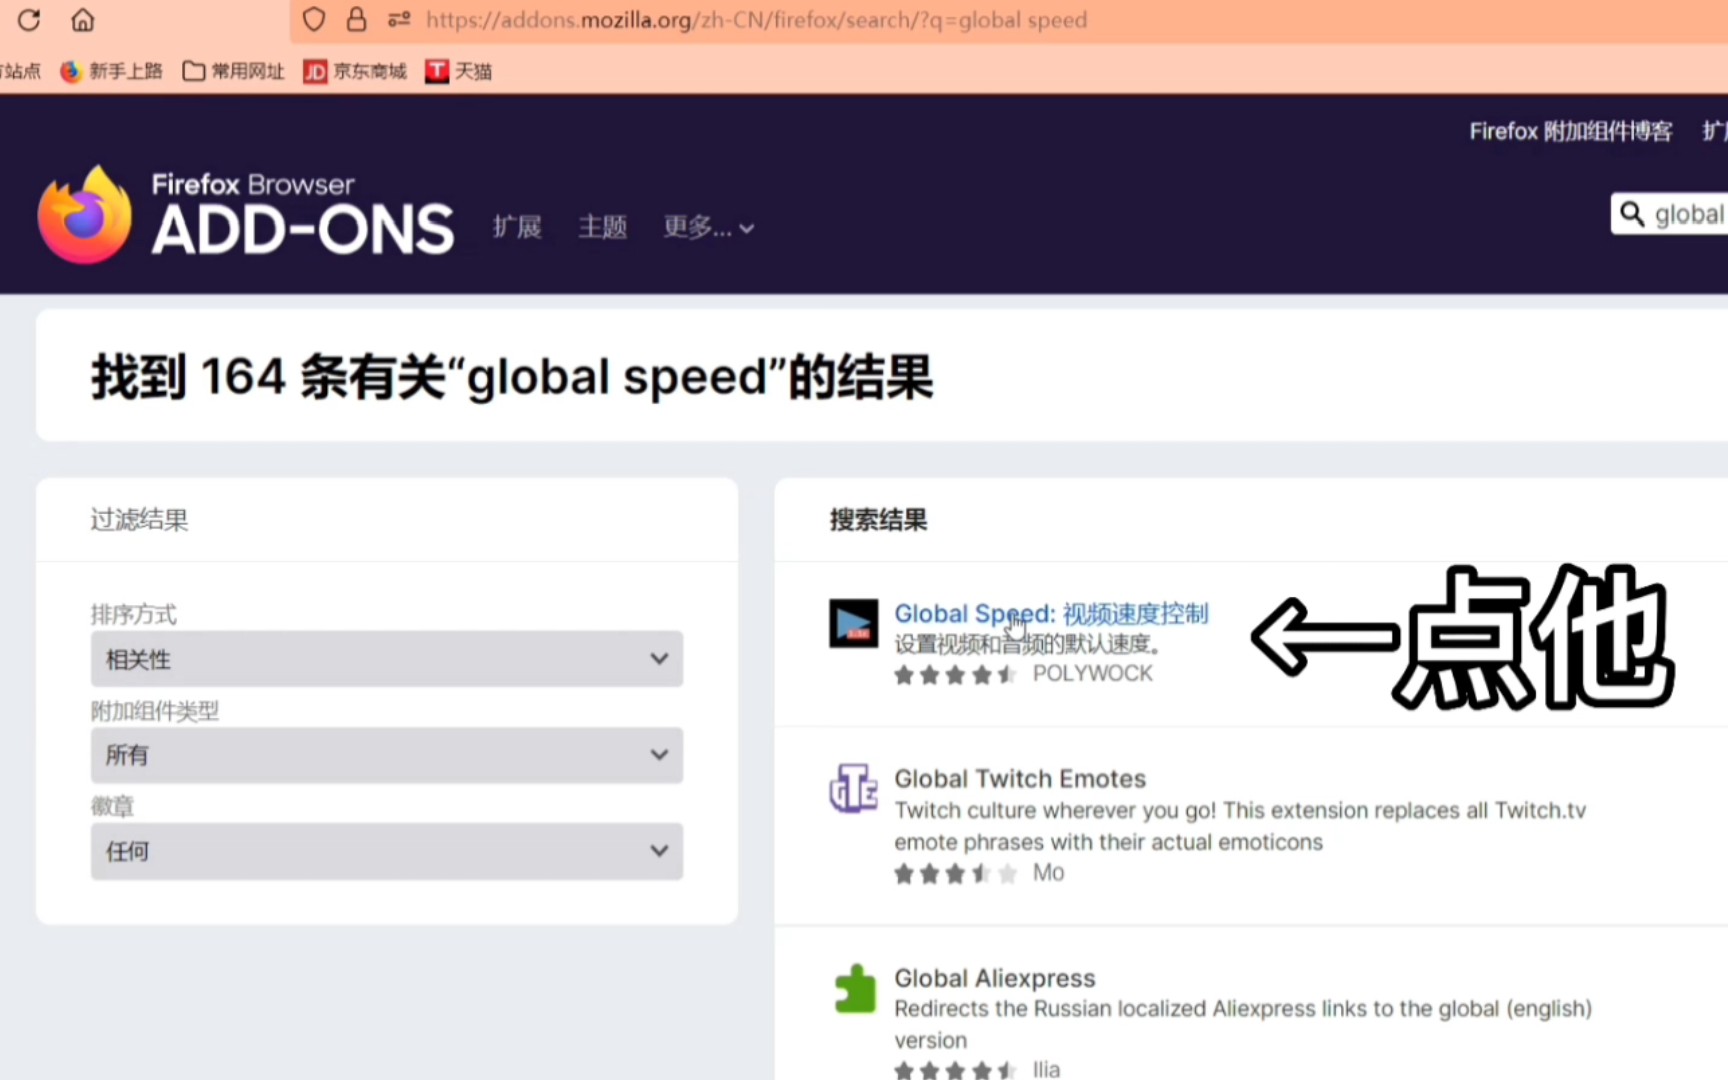The height and width of the screenshot is (1080, 1728).
Task: Open the 所有 add-on type dropdown
Action: pos(387,755)
